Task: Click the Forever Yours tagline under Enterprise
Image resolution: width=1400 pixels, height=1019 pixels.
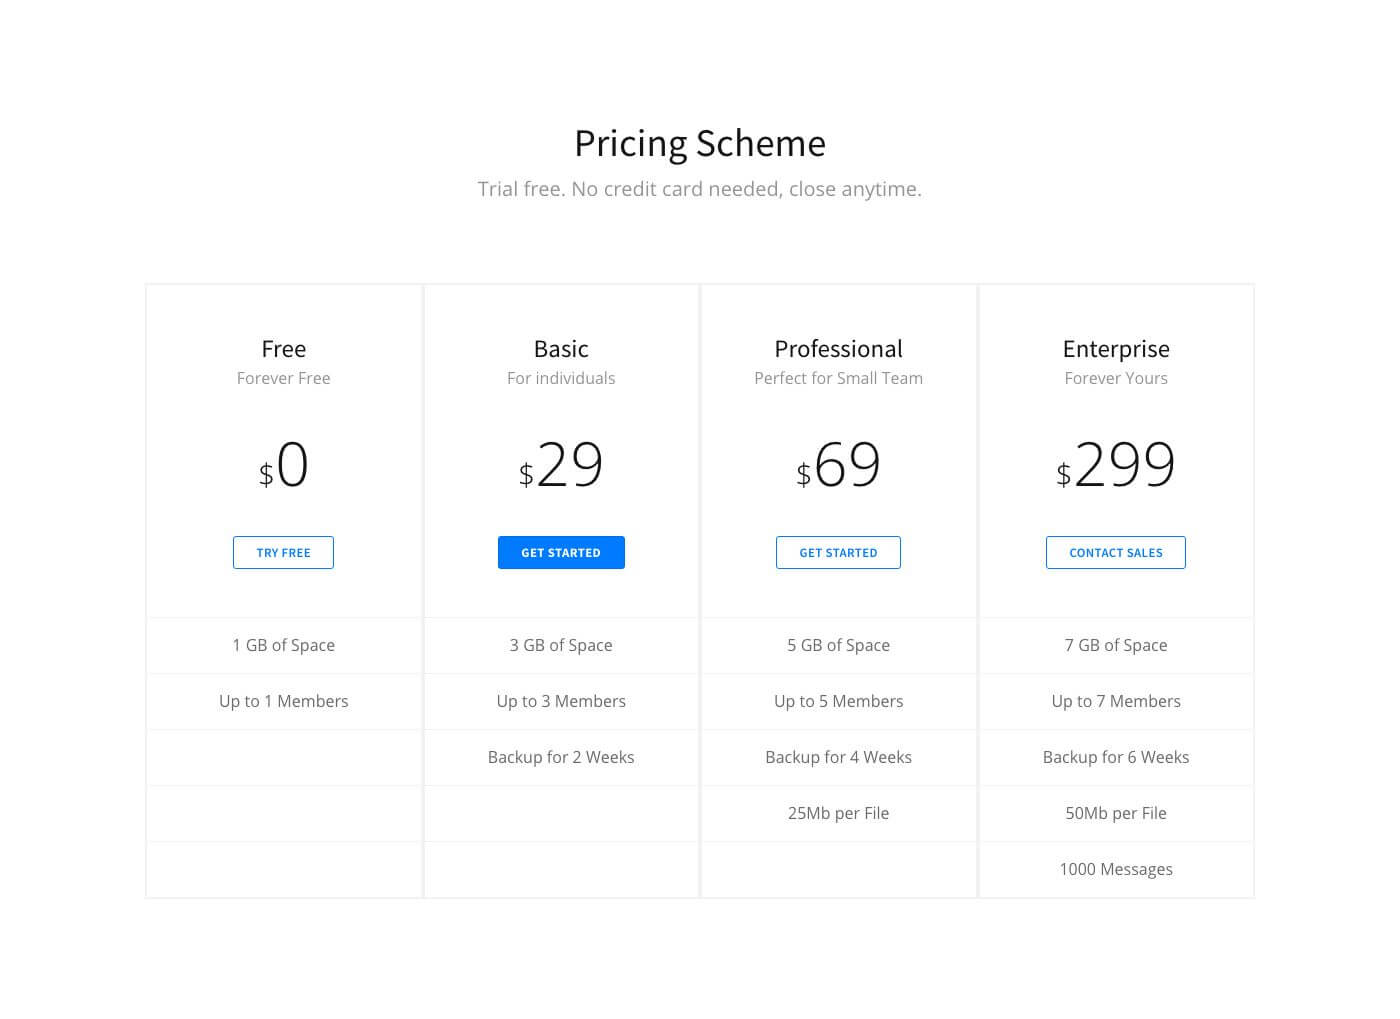Action: coord(1116,378)
